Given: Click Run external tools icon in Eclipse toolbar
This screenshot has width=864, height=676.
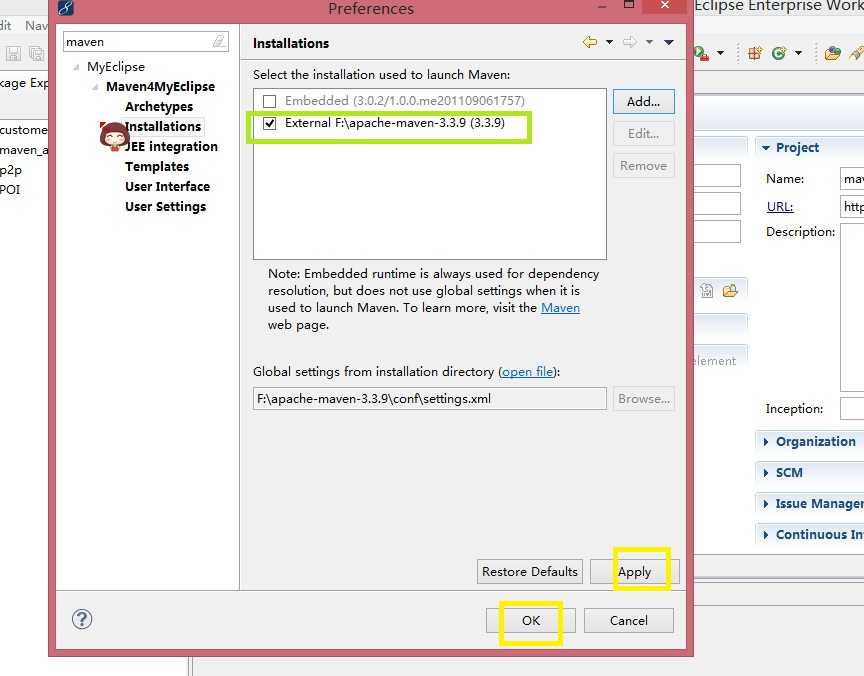Looking at the screenshot, I should point(701,53).
